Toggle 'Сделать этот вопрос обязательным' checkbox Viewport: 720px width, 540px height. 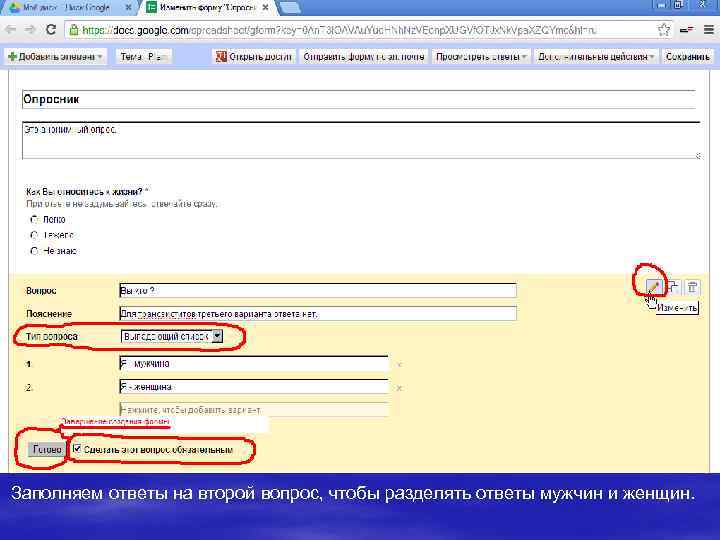tap(77, 449)
